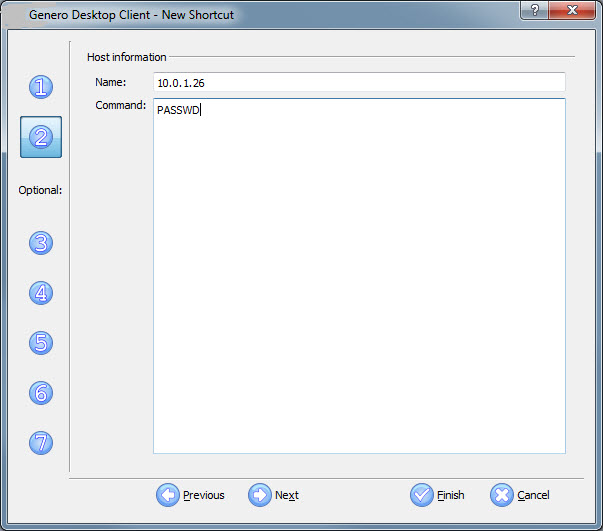Close the New Shortcut dialog
This screenshot has width=603, height=531.
[x=572, y=10]
